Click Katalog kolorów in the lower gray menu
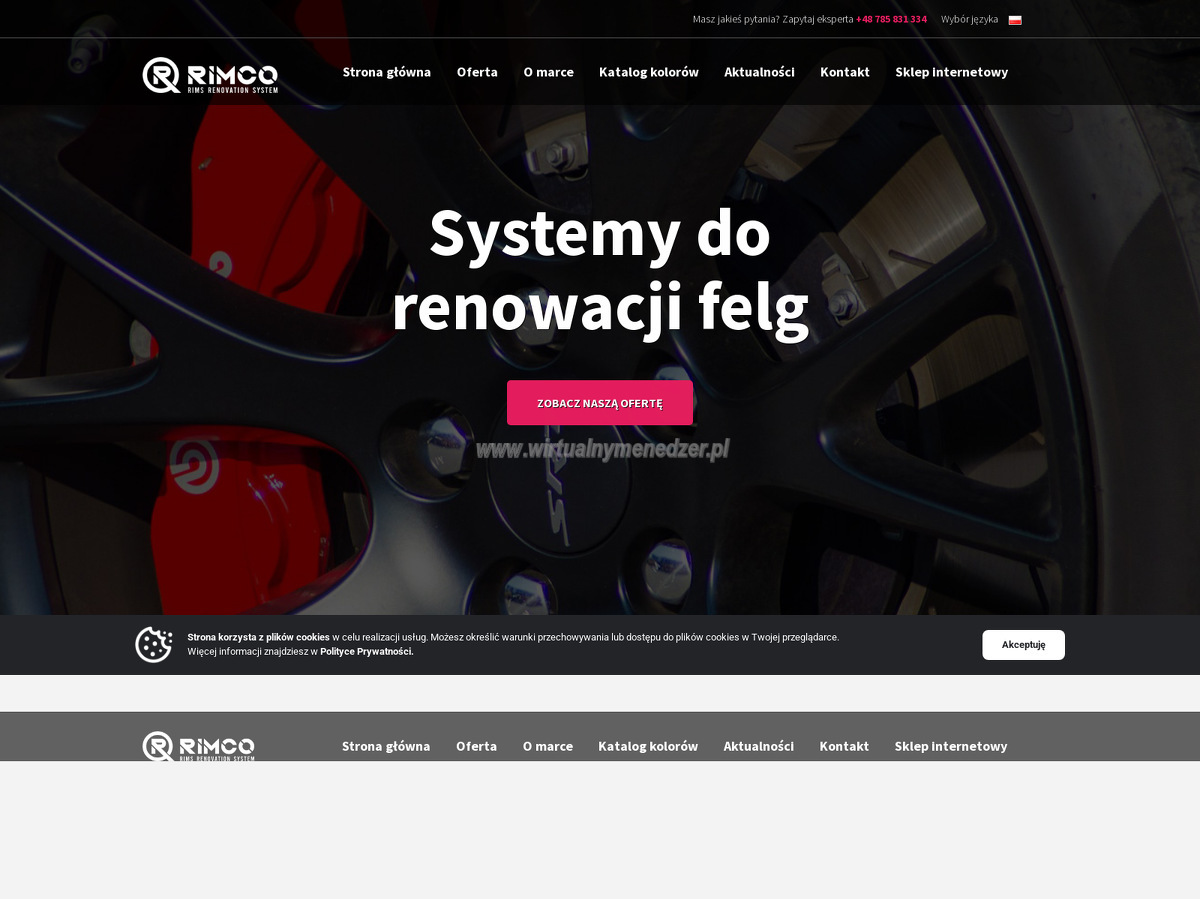This screenshot has height=899, width=1200. tap(648, 746)
